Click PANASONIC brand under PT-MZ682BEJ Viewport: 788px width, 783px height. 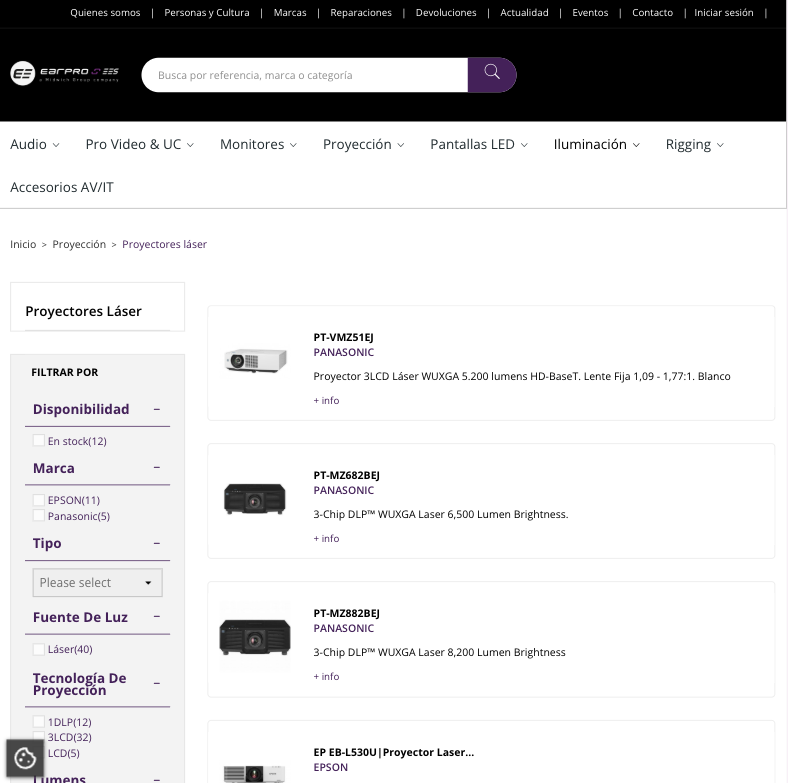(344, 490)
